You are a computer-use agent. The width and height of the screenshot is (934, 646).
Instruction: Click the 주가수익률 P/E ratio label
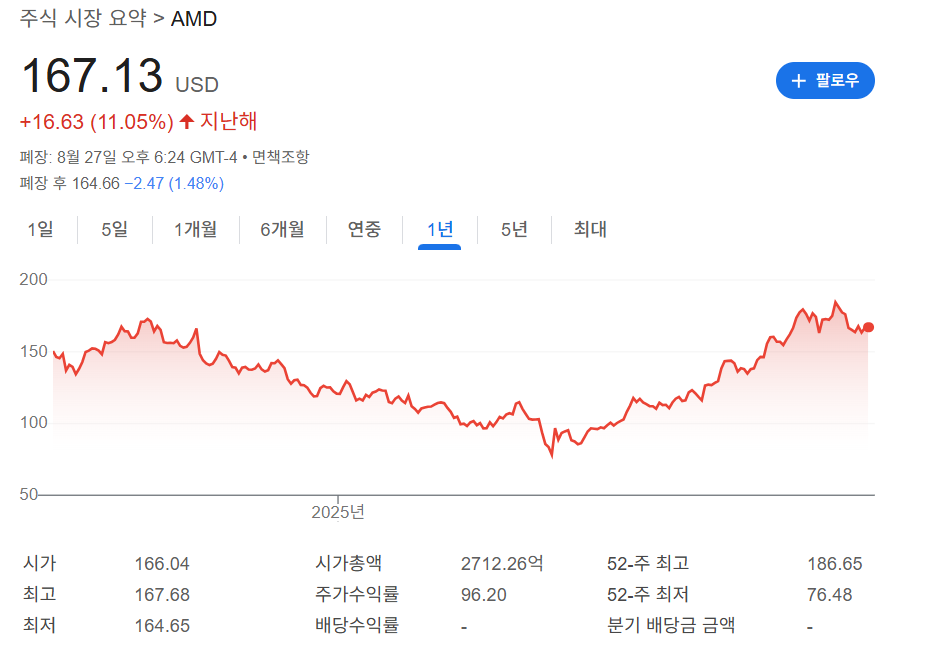coord(357,594)
